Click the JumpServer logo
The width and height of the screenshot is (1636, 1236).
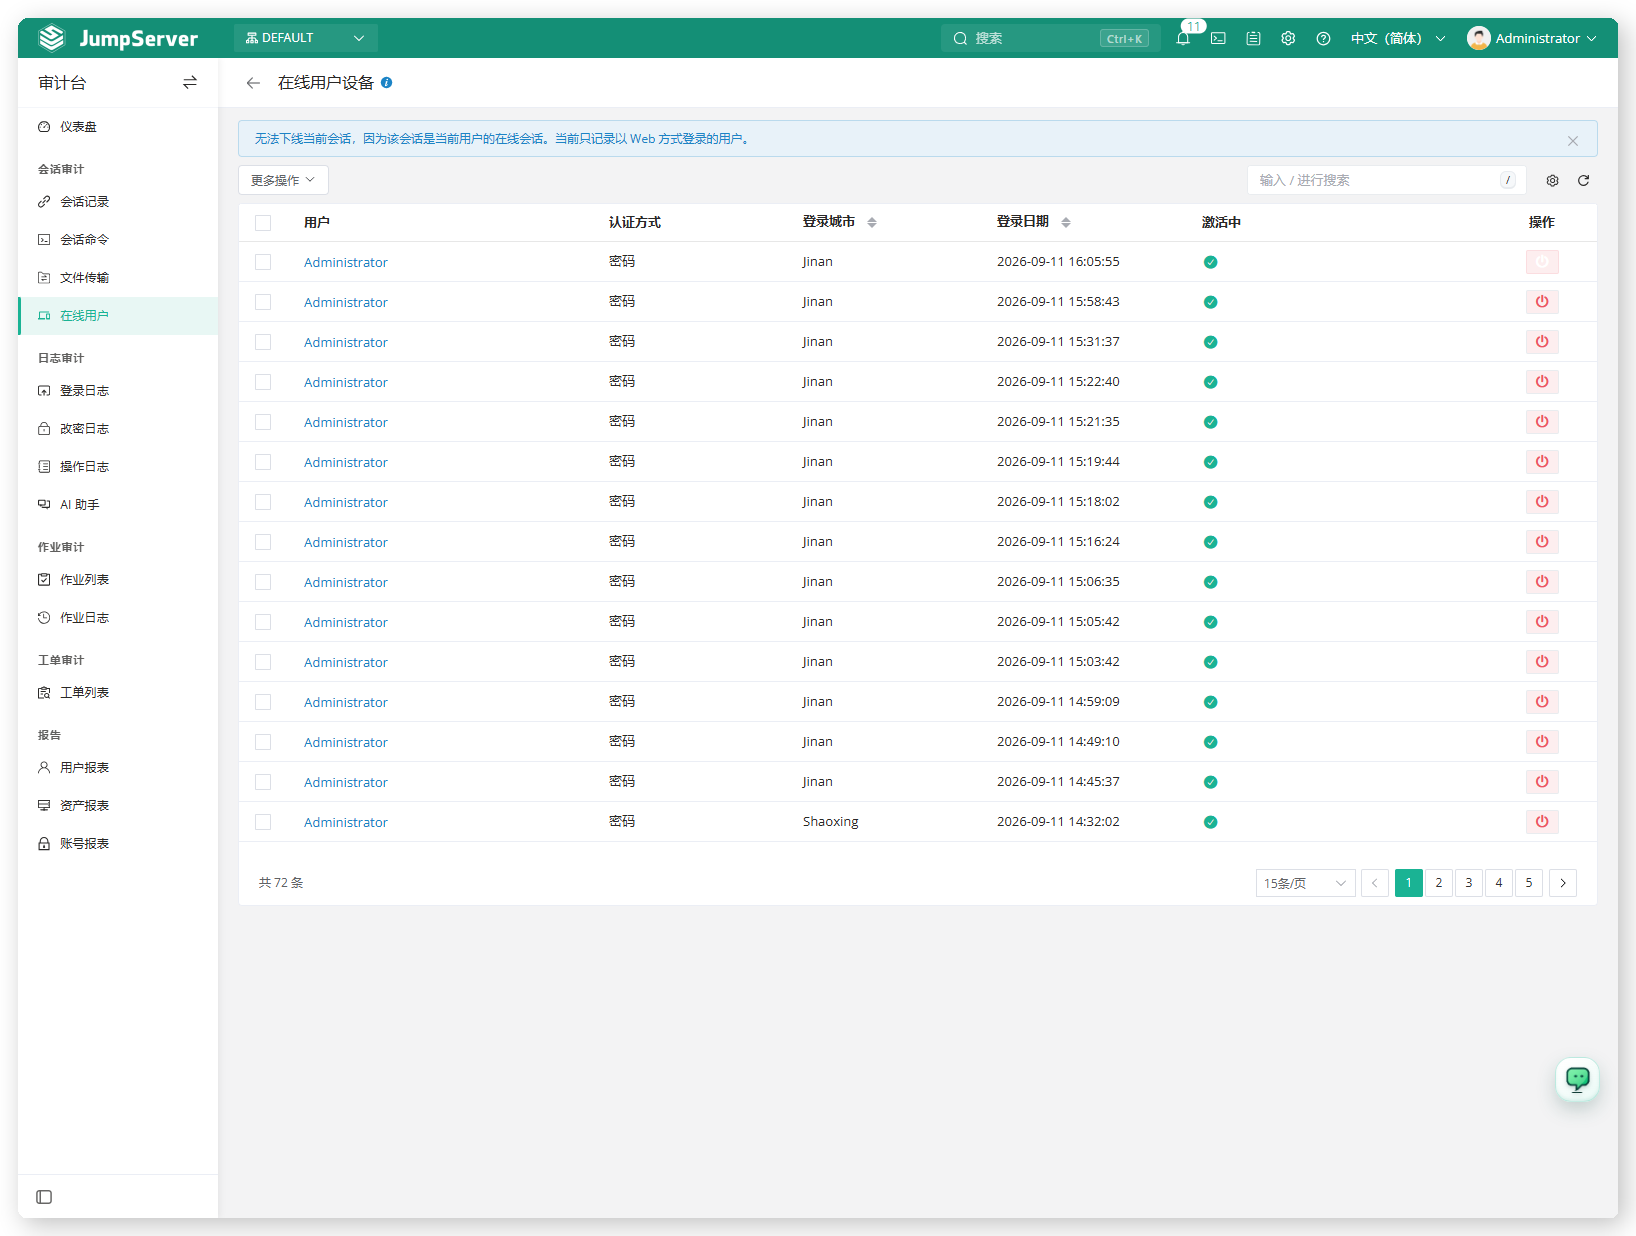click(x=118, y=38)
